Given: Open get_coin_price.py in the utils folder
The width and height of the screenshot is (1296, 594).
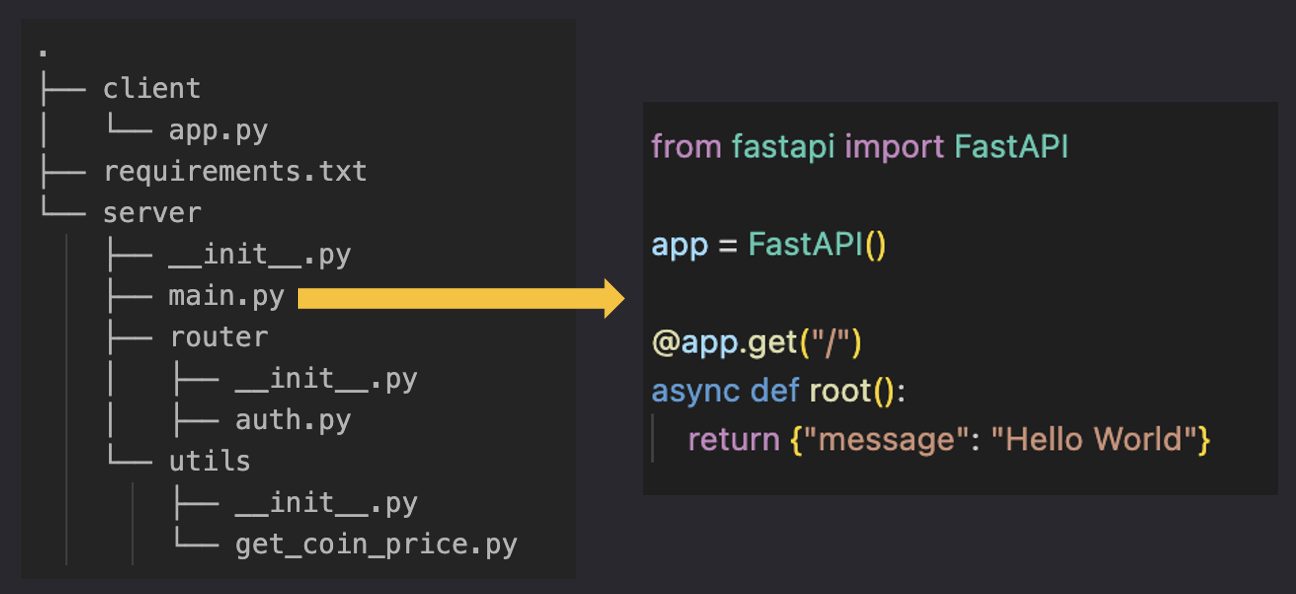Looking at the screenshot, I should [x=376, y=545].
